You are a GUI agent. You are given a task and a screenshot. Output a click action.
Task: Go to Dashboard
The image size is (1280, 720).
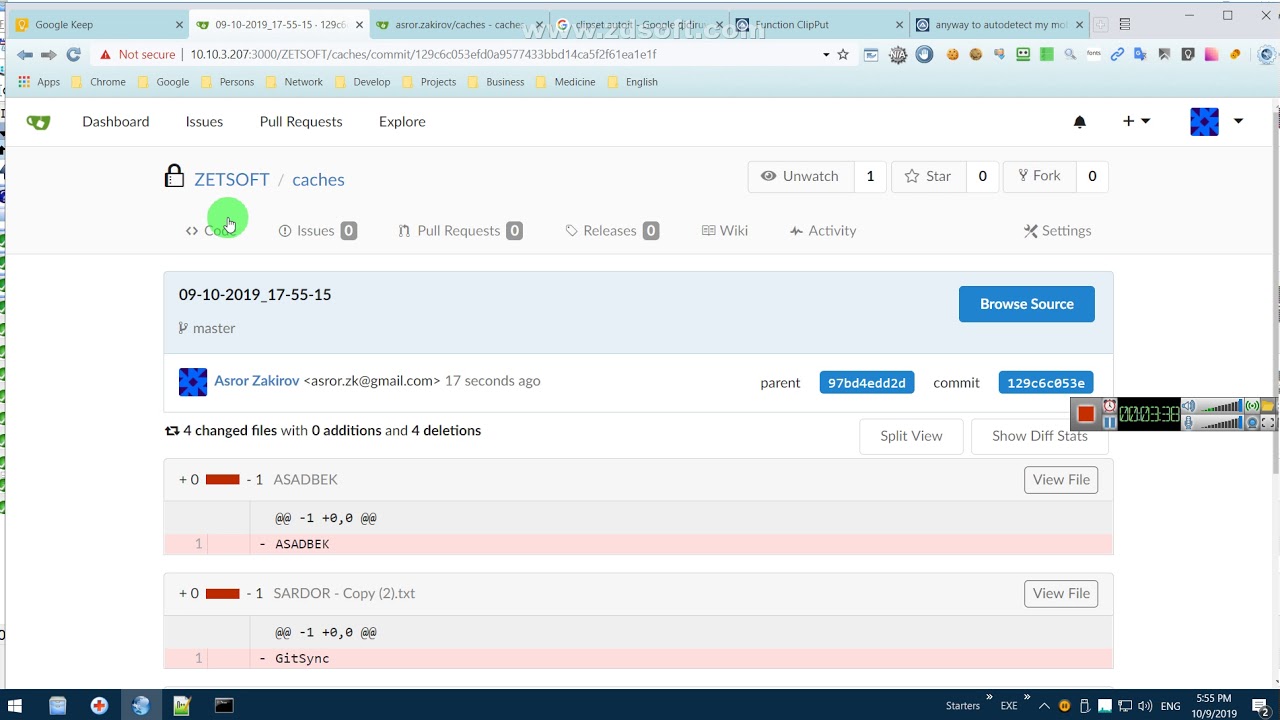(116, 121)
